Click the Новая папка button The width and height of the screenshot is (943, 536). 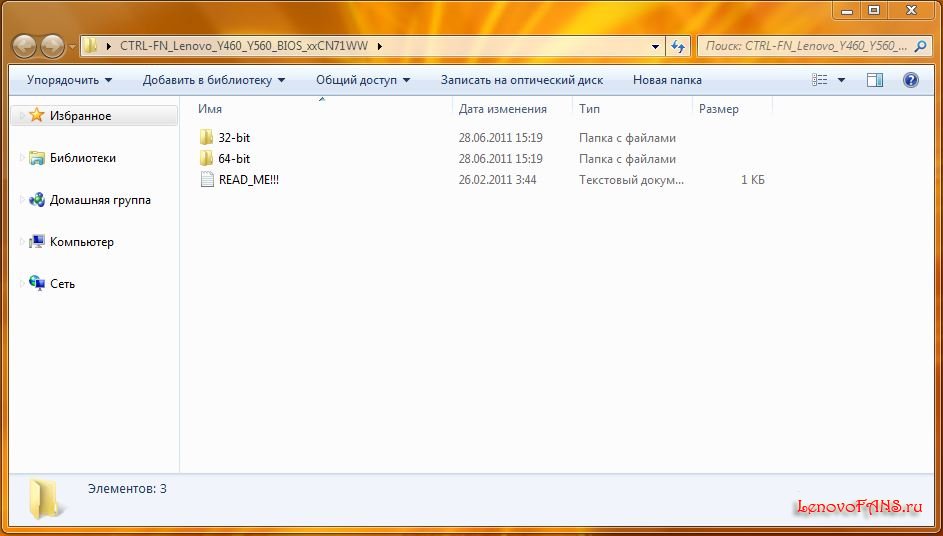(x=667, y=80)
